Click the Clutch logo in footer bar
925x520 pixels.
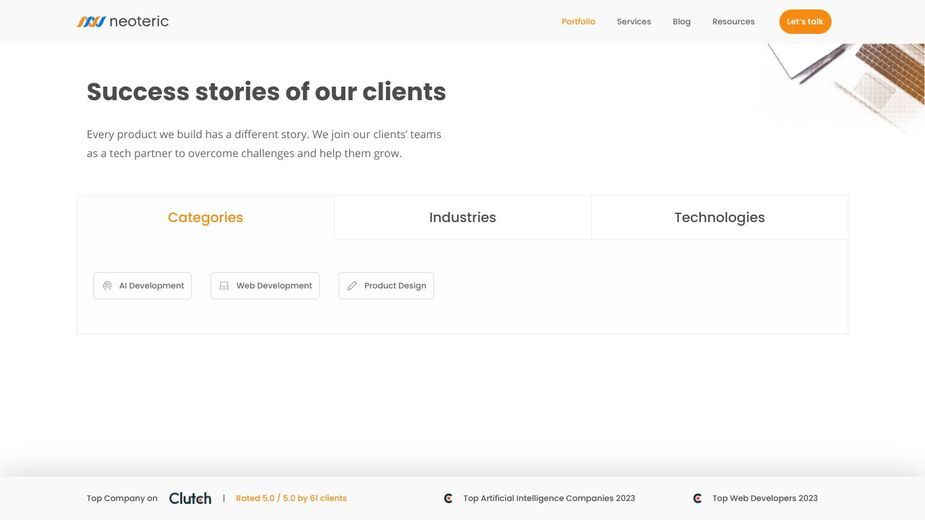coord(190,498)
